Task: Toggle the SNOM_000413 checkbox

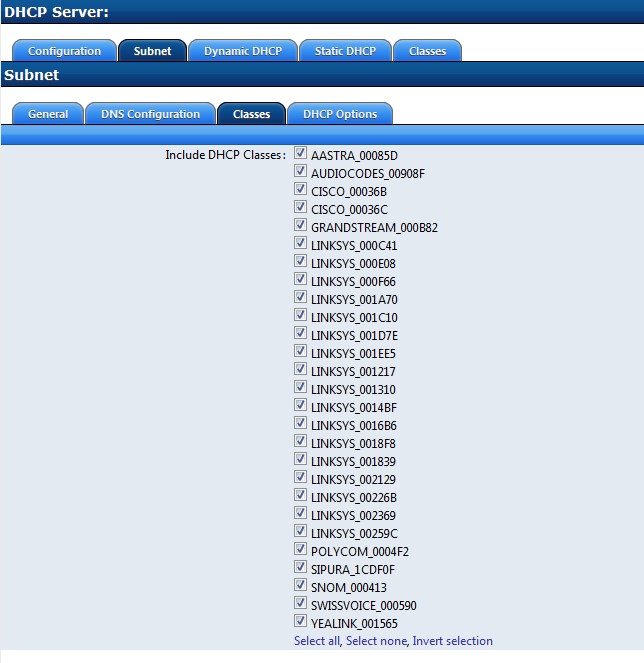Action: click(300, 585)
